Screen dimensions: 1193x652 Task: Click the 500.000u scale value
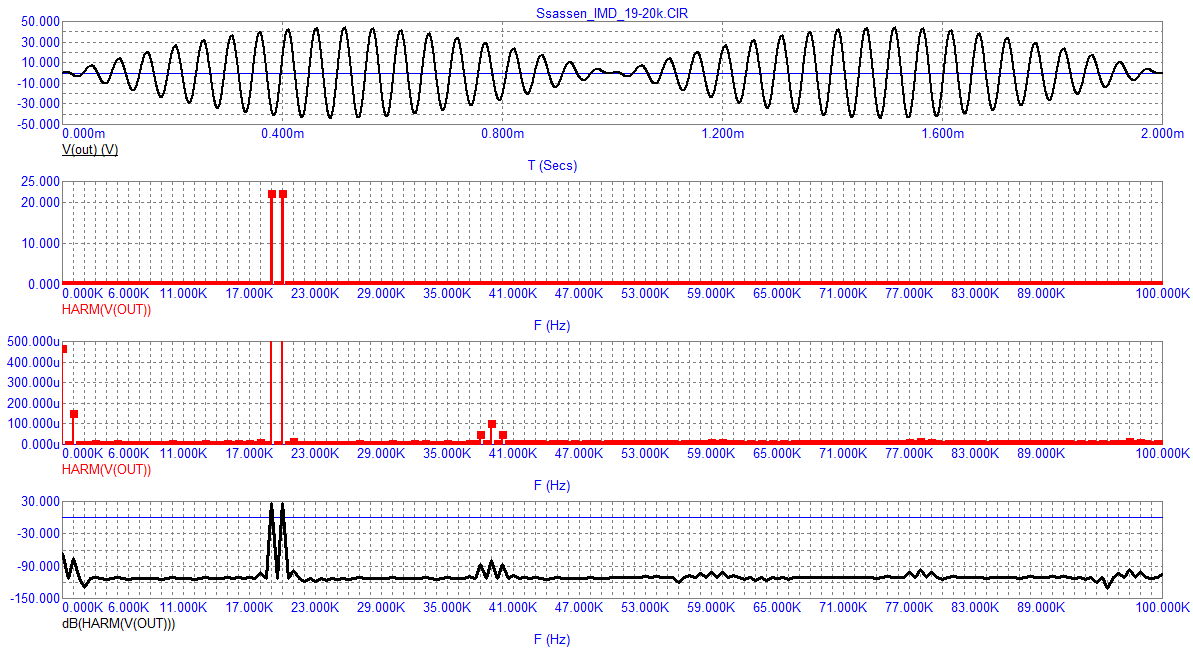tap(33, 342)
